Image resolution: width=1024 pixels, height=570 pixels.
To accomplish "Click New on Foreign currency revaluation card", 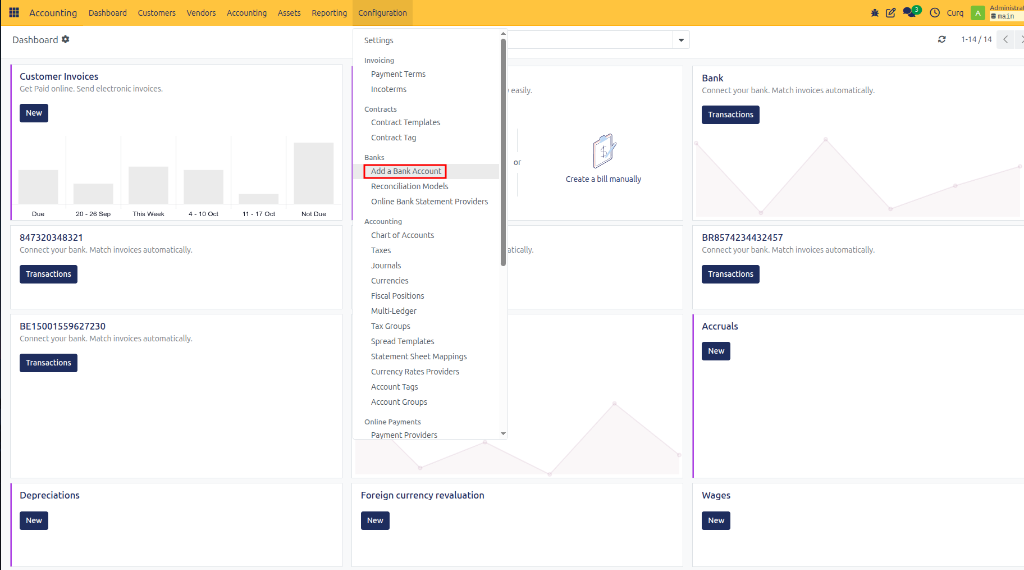I will 375,520.
